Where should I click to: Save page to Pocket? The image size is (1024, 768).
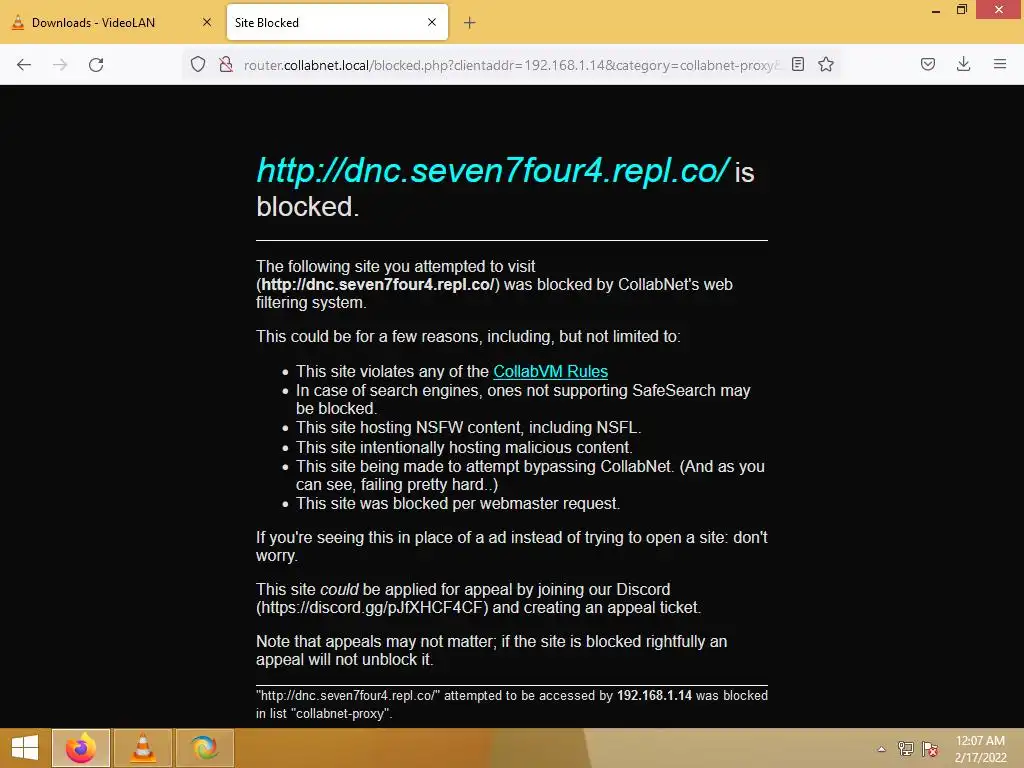coord(927,64)
